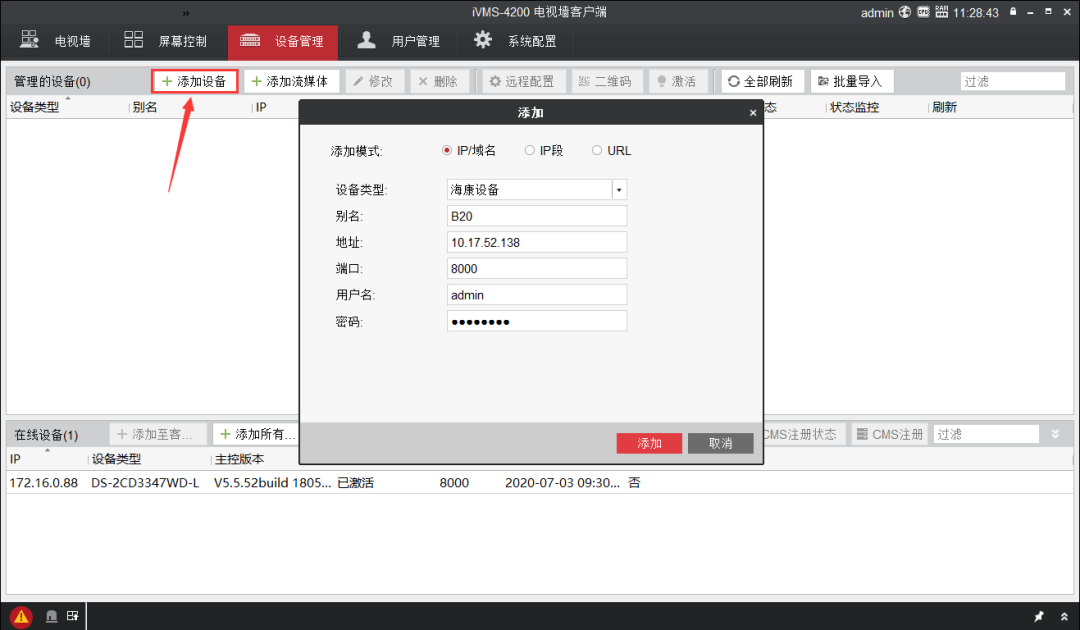Viewport: 1080px width, 630px height.
Task: Click the 地址 address input field
Action: (x=536, y=241)
